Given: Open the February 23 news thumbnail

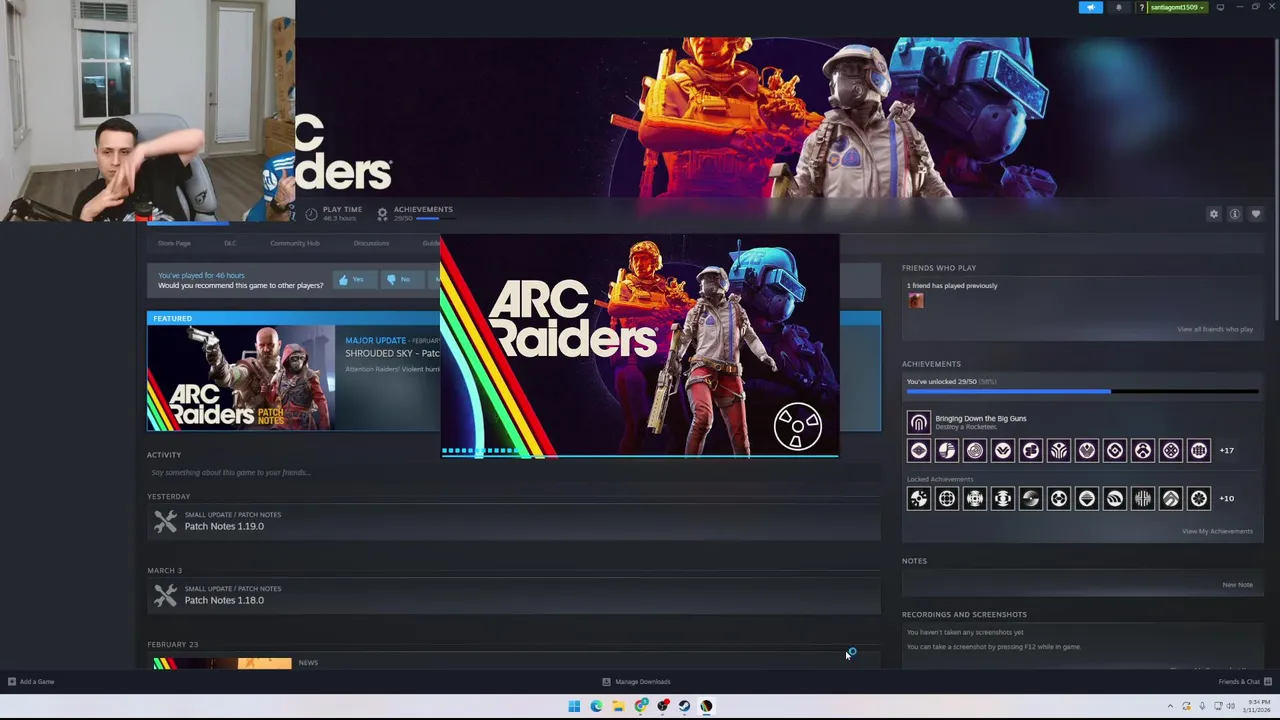Looking at the screenshot, I should [x=222, y=663].
